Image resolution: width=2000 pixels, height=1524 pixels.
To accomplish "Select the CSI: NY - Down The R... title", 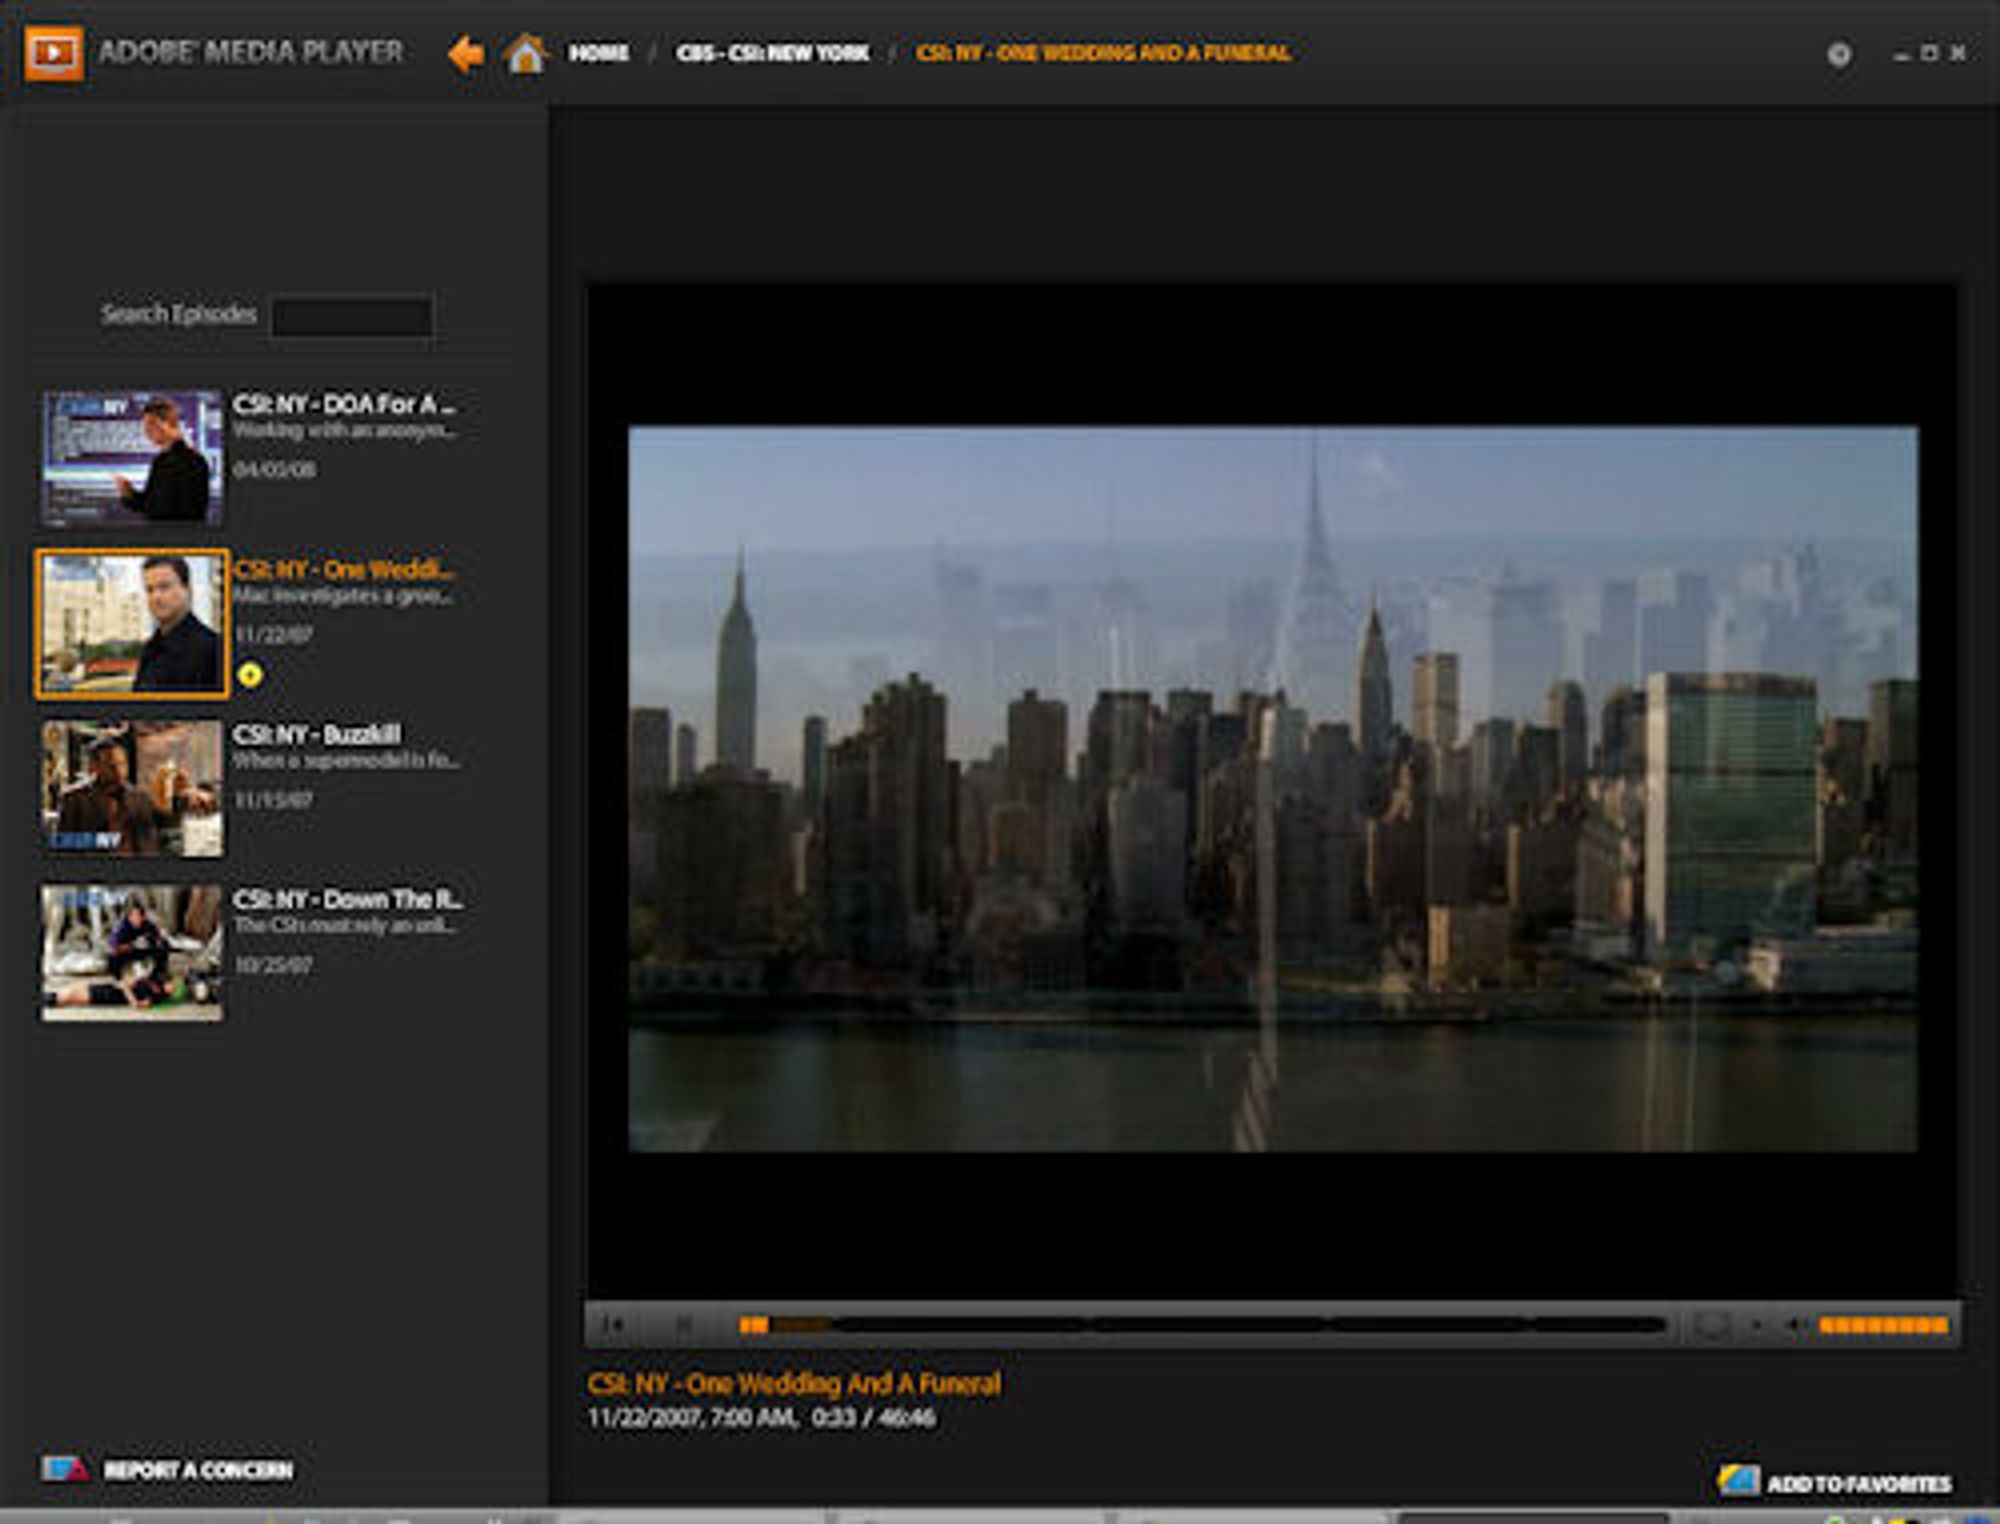I will pos(348,899).
